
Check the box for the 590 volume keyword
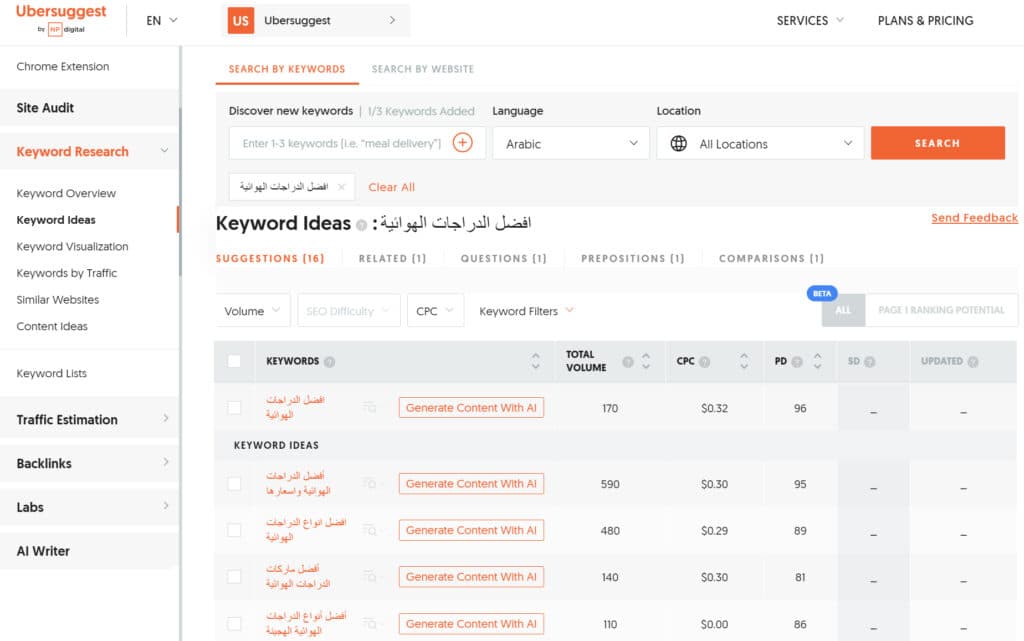tap(234, 484)
